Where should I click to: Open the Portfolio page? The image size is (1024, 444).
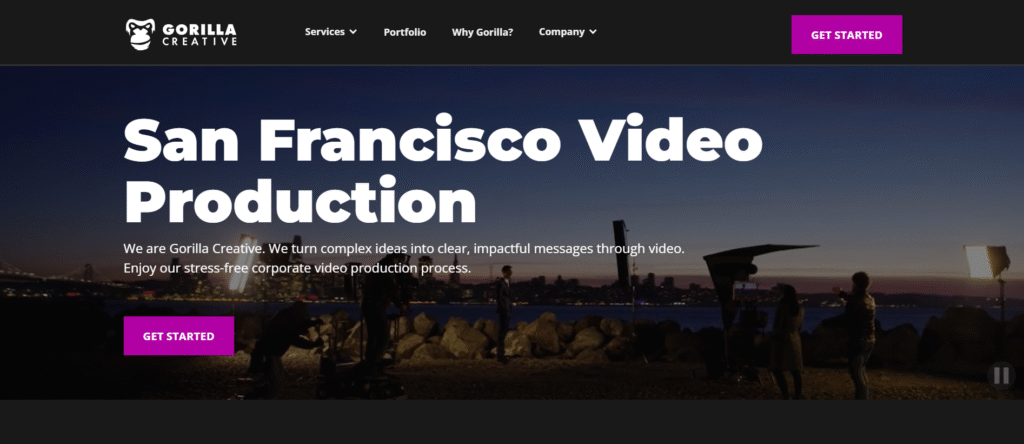coord(405,32)
